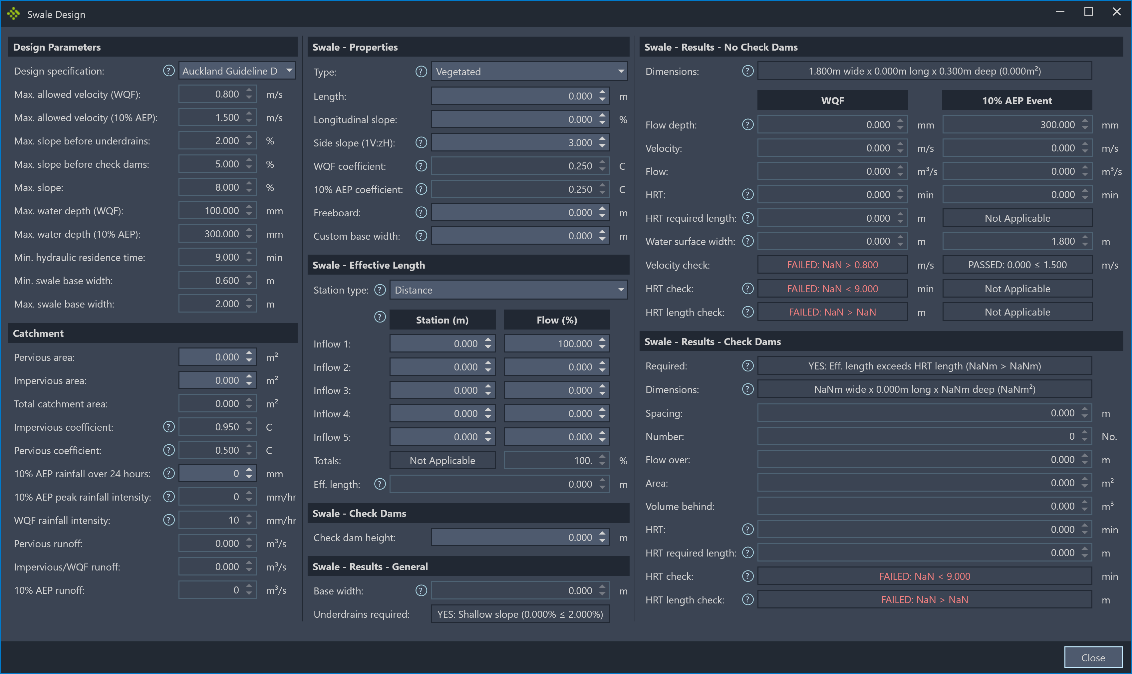This screenshot has height=674, width=1132.
Task: Click the Inflow 5 Station input
Action: click(x=443, y=437)
